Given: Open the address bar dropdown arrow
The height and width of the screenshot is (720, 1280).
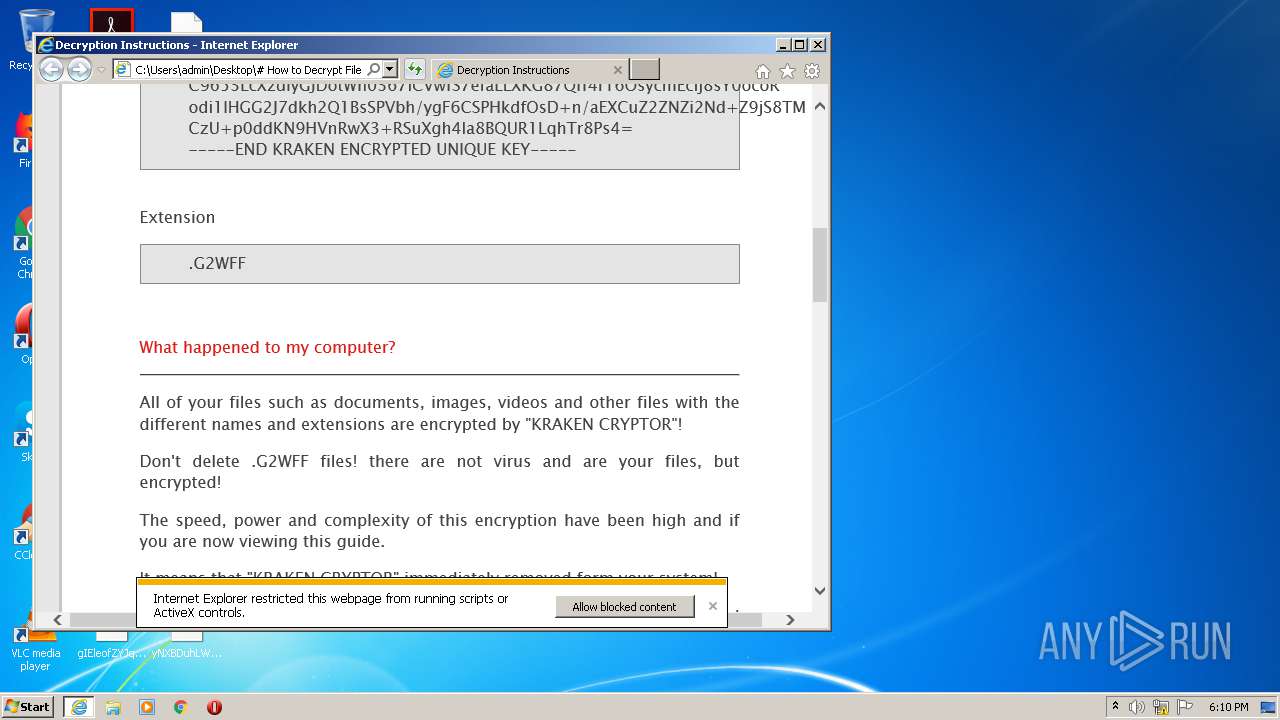Looking at the screenshot, I should coord(390,70).
